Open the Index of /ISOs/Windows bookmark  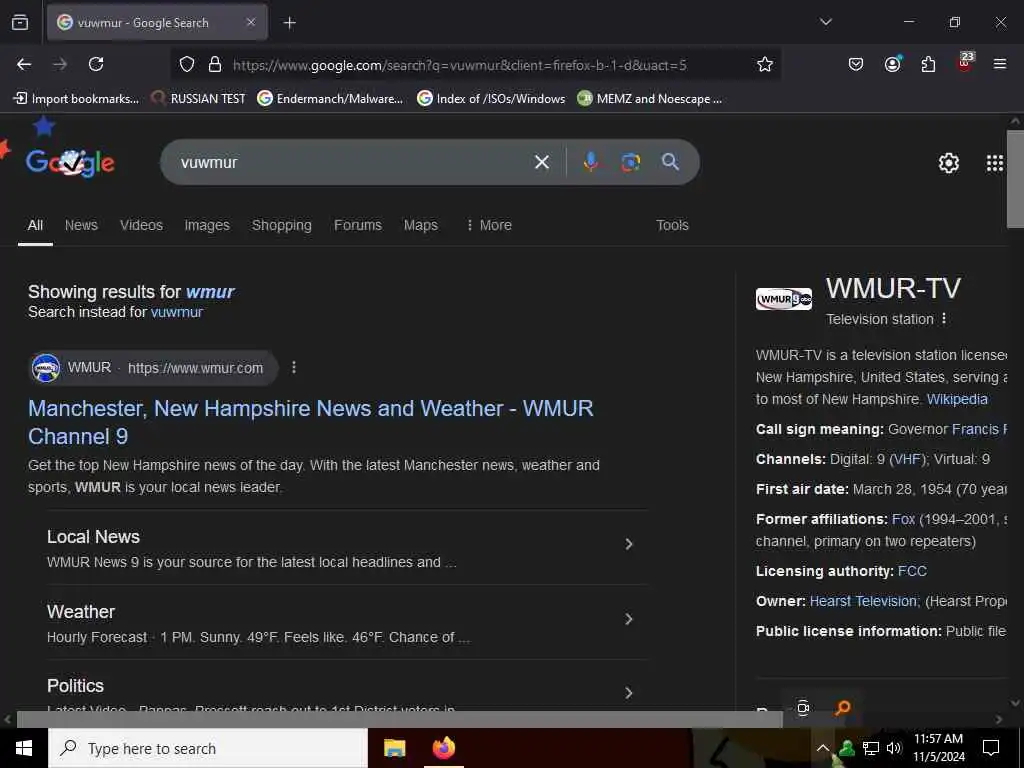[491, 99]
